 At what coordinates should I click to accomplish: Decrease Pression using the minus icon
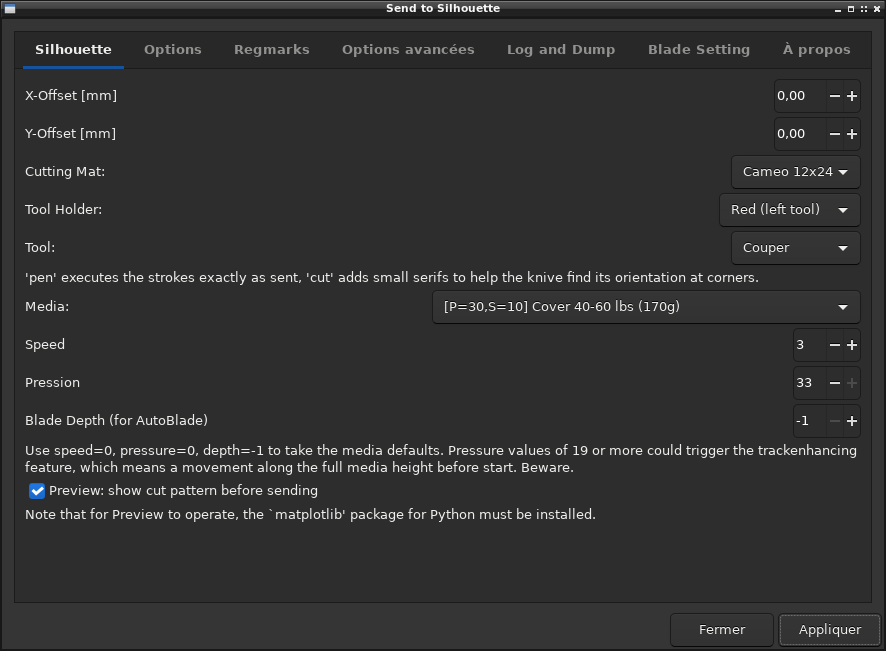[835, 383]
